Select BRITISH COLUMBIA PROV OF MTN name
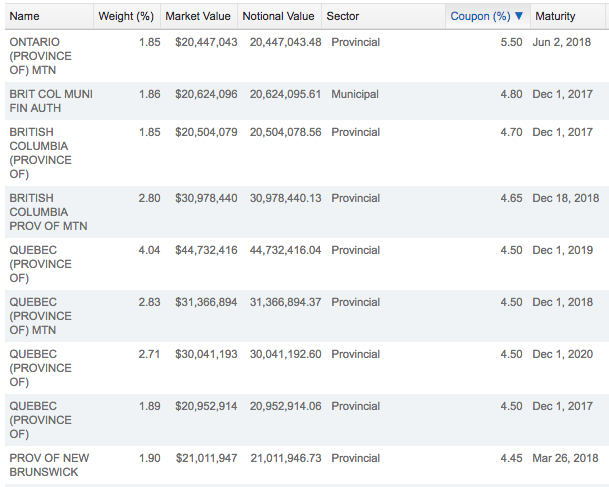The height and width of the screenshot is (487, 609). click(x=48, y=212)
